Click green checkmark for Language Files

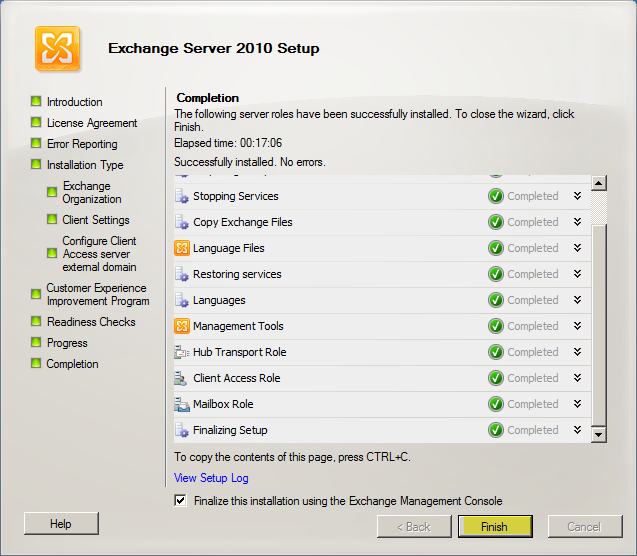496,248
